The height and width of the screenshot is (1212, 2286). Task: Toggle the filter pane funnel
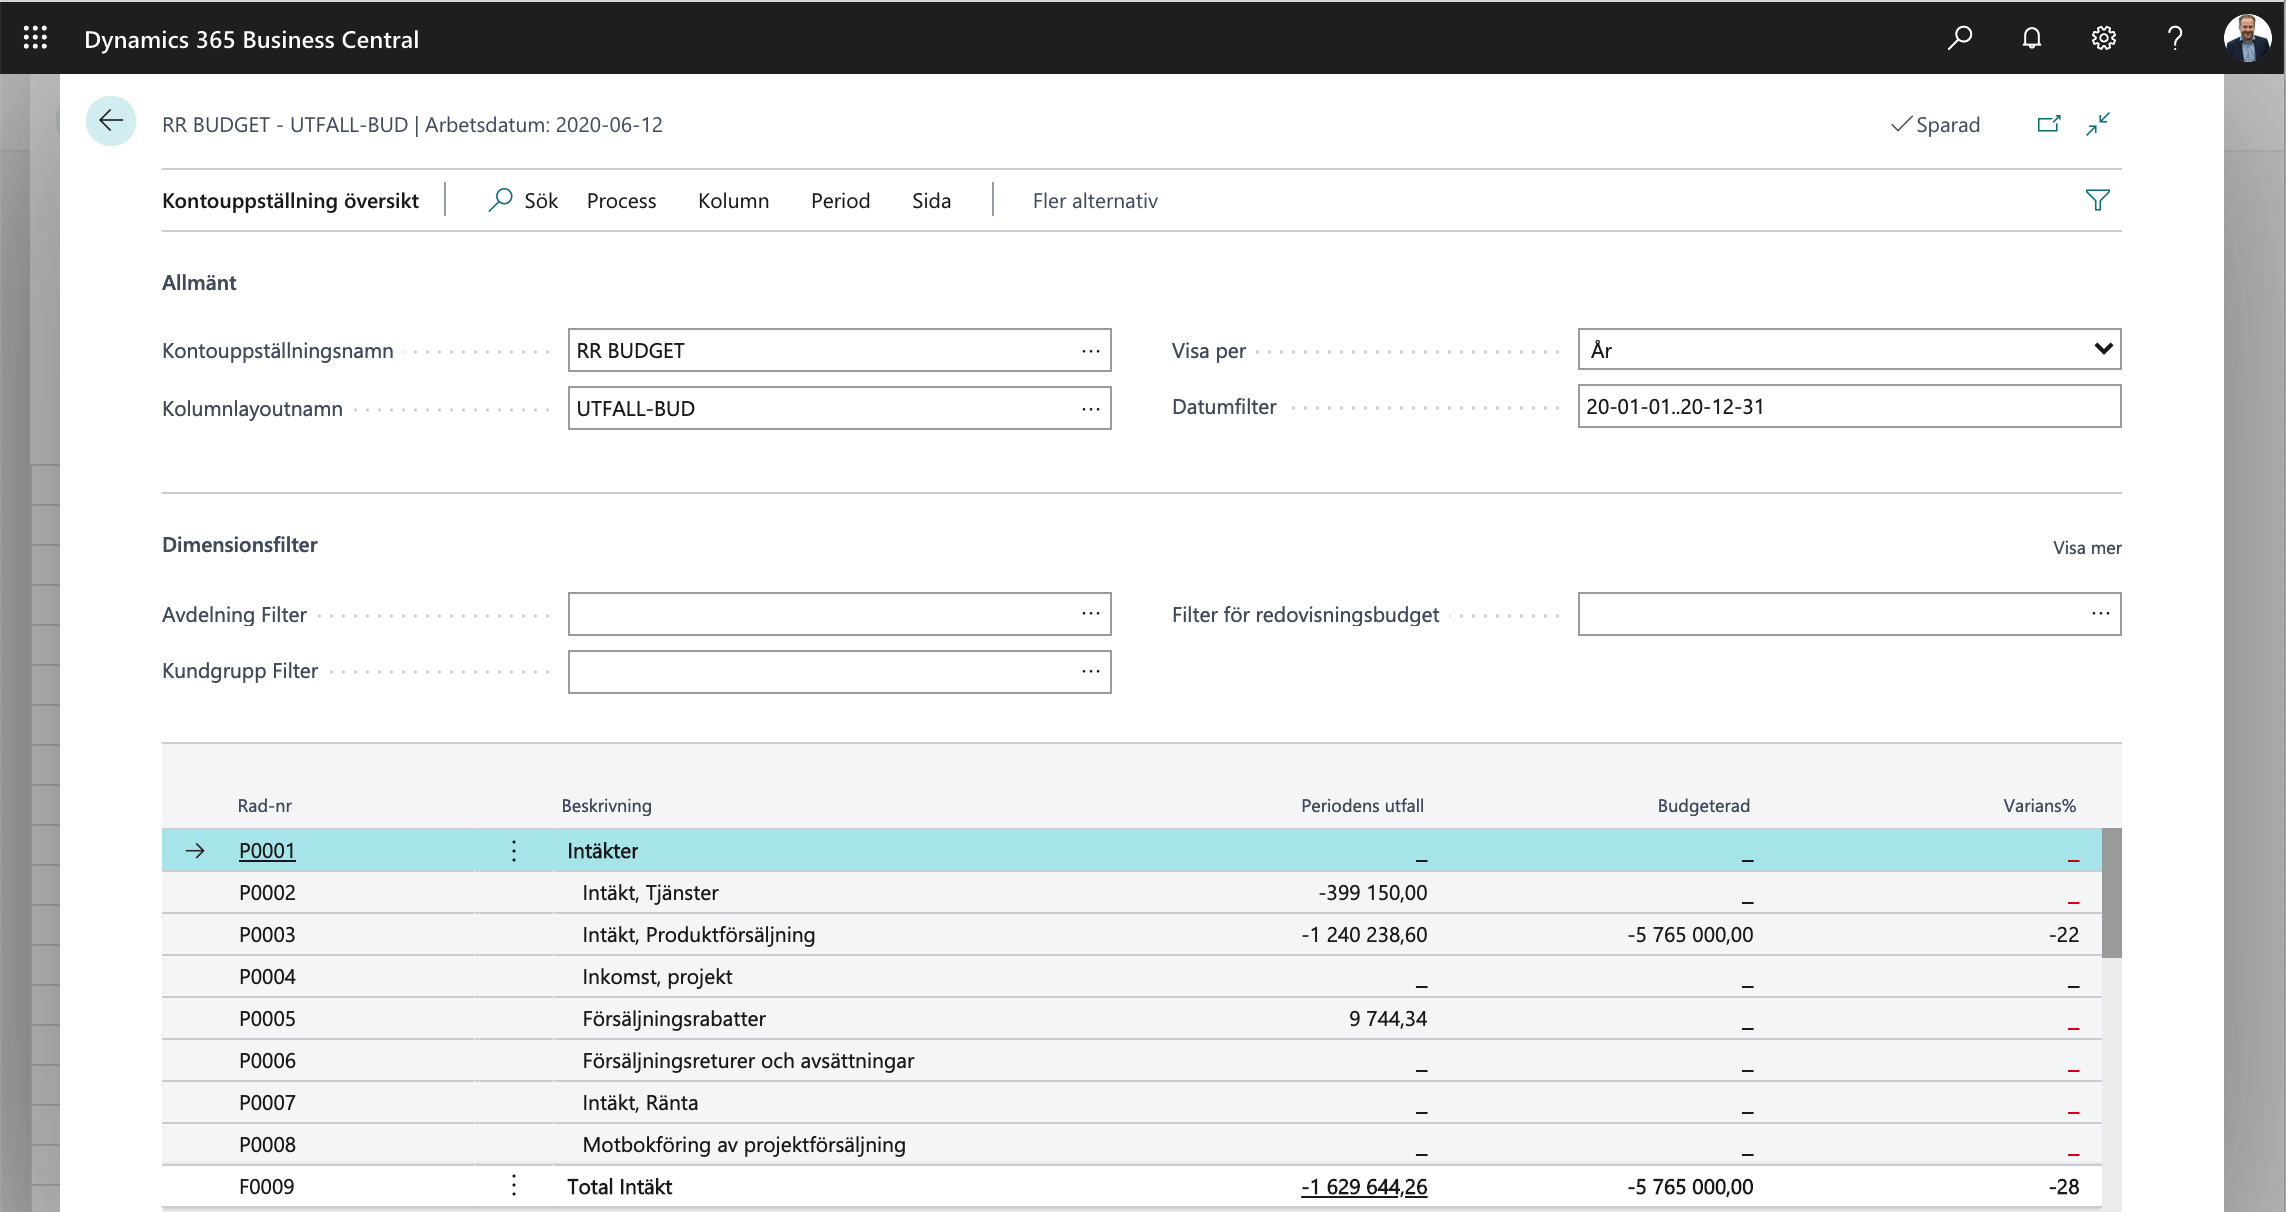(x=2098, y=200)
